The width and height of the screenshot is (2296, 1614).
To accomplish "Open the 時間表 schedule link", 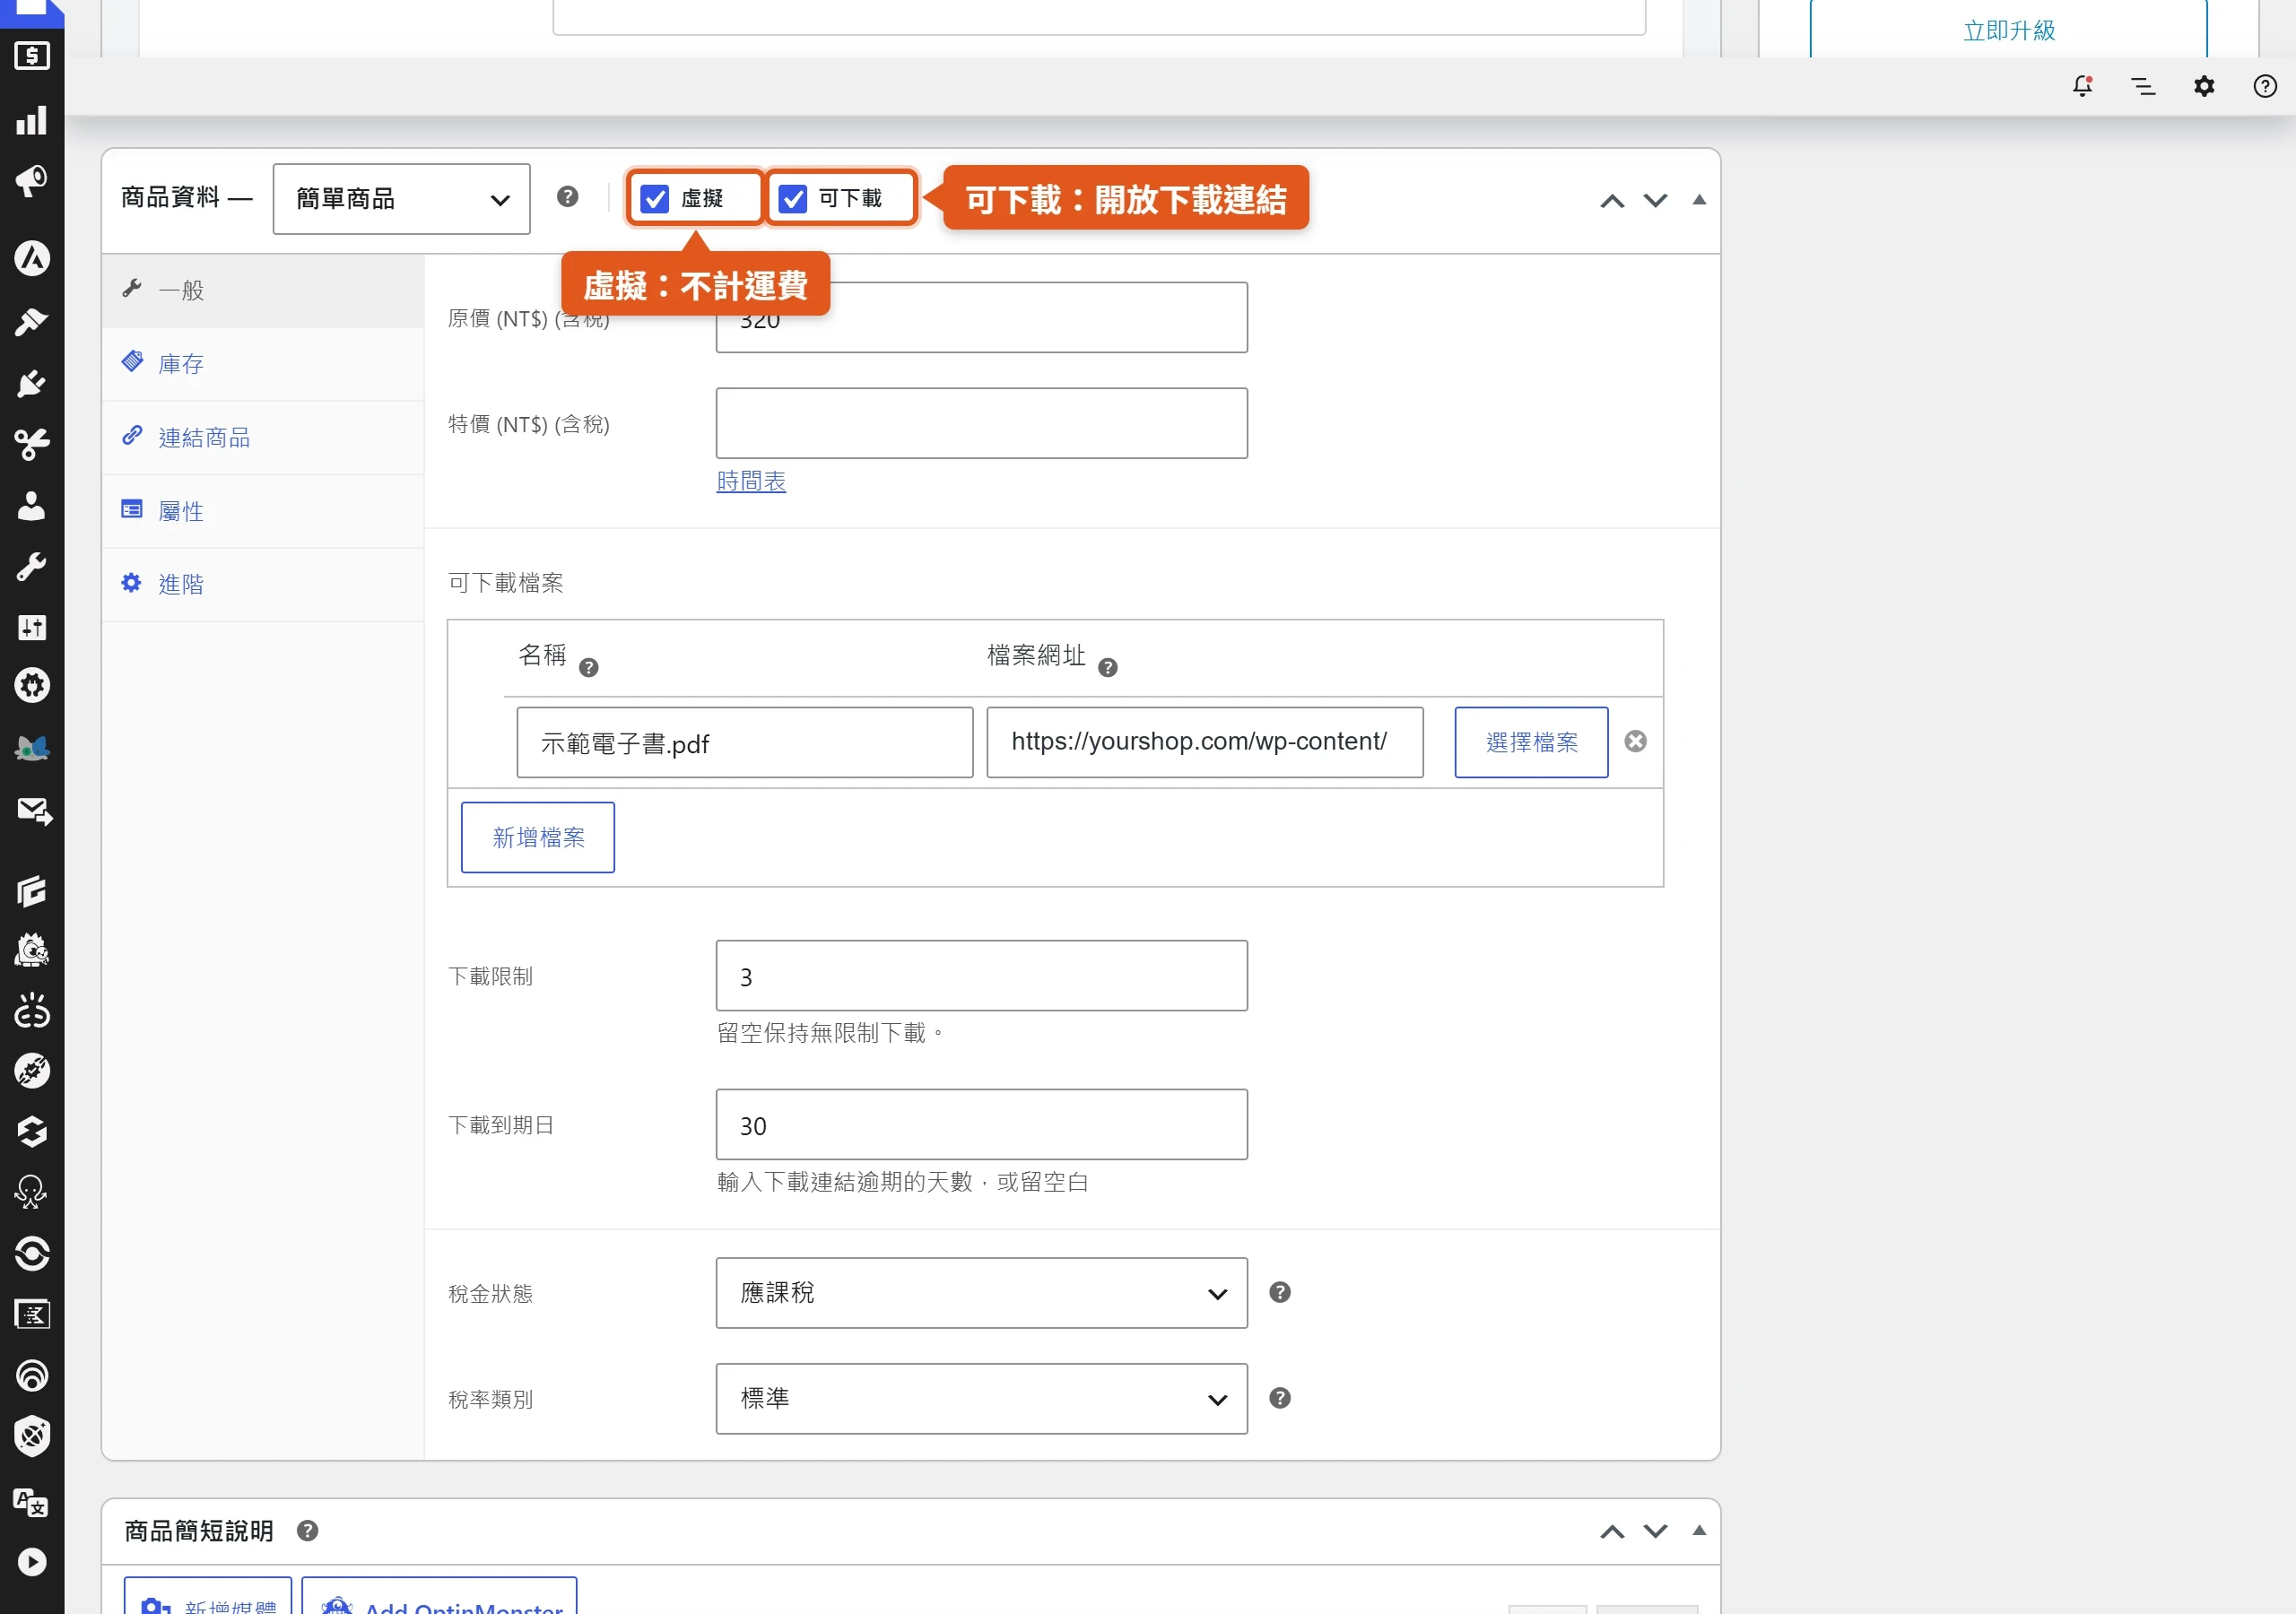I will 751,481.
